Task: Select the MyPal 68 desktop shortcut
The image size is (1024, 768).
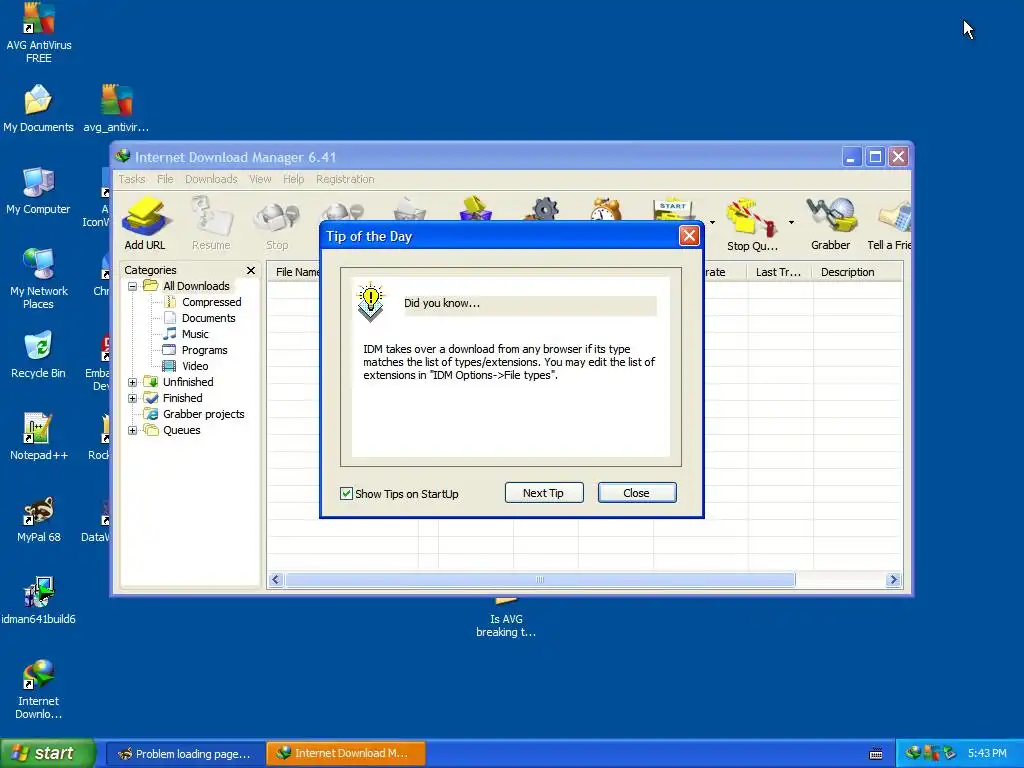Action: pyautogui.click(x=39, y=519)
